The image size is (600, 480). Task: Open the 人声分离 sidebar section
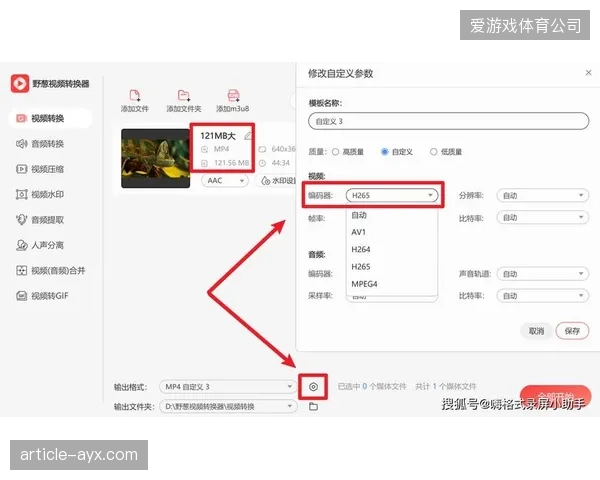pos(40,245)
